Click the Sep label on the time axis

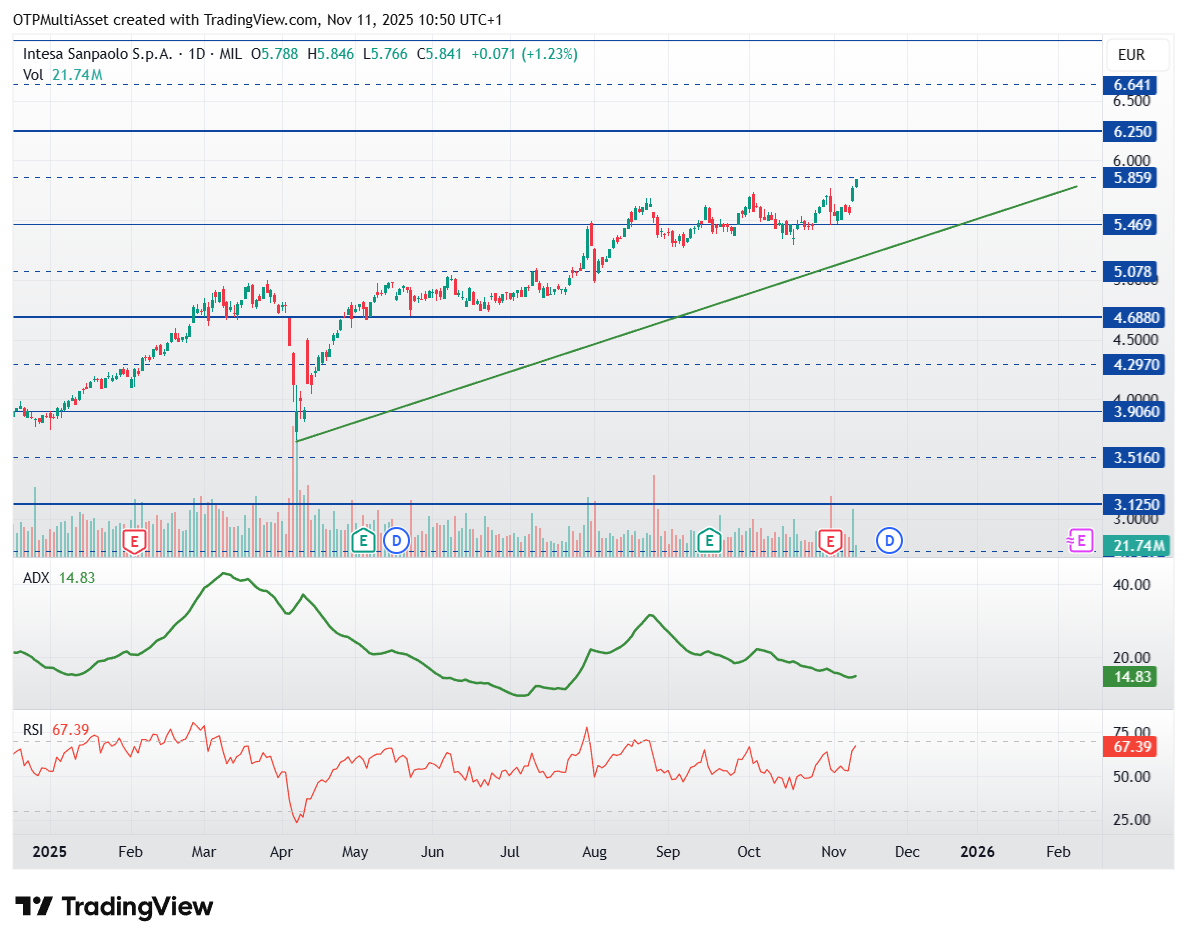coord(668,852)
